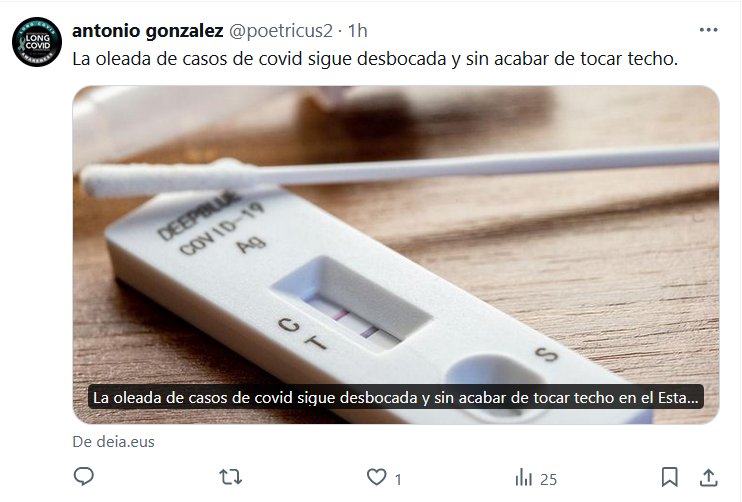Click the share upload arrow icon
742x502 pixels.
(708, 477)
